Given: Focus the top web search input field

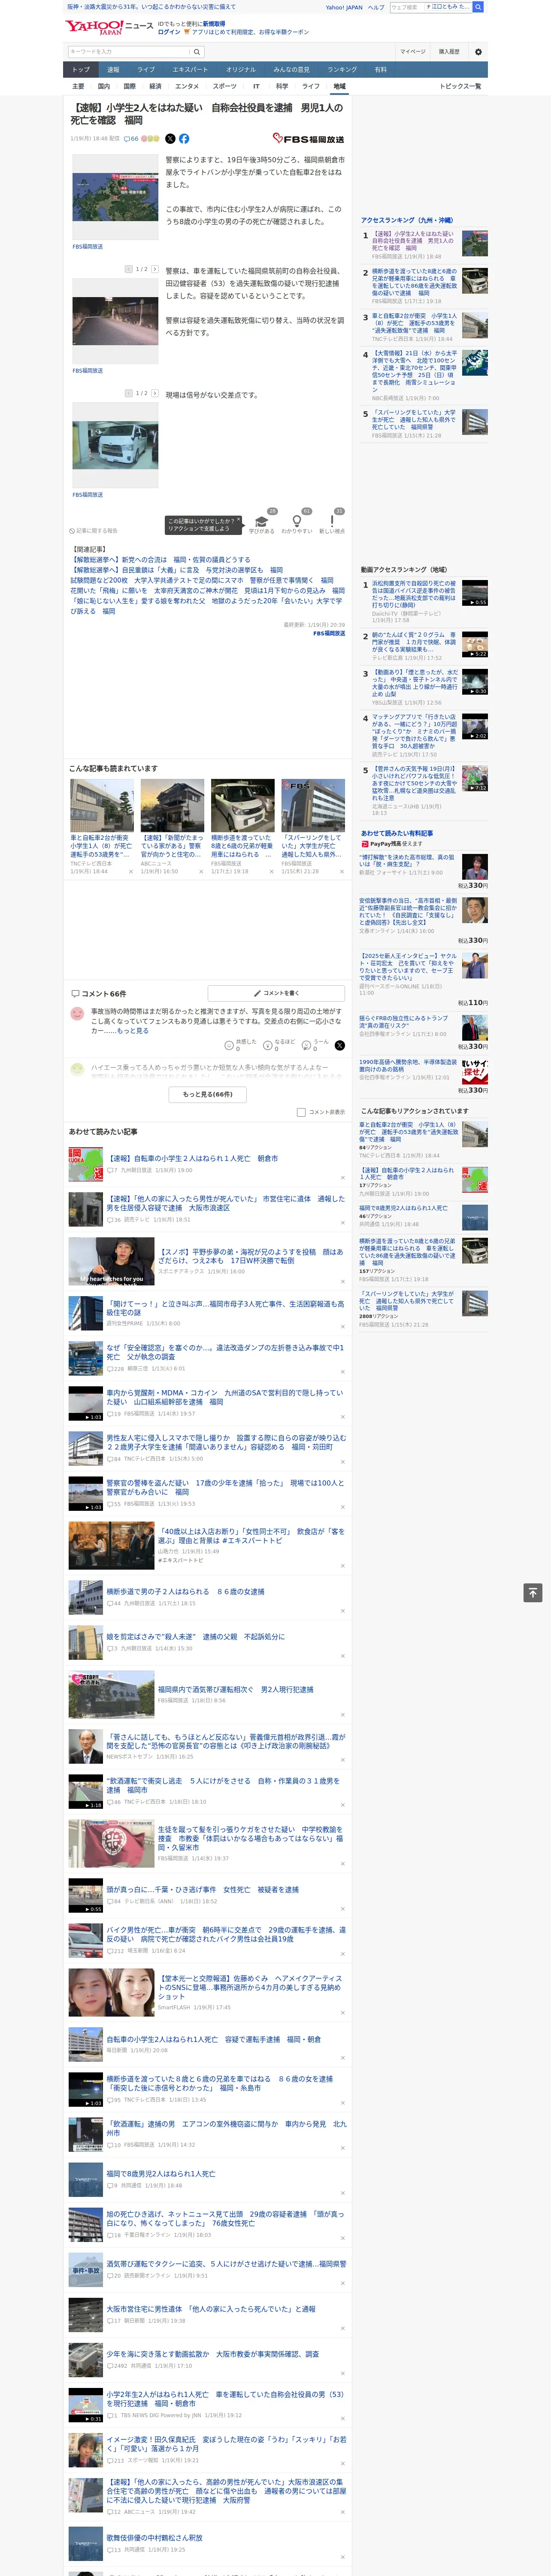Looking at the screenshot, I should tap(430, 7).
